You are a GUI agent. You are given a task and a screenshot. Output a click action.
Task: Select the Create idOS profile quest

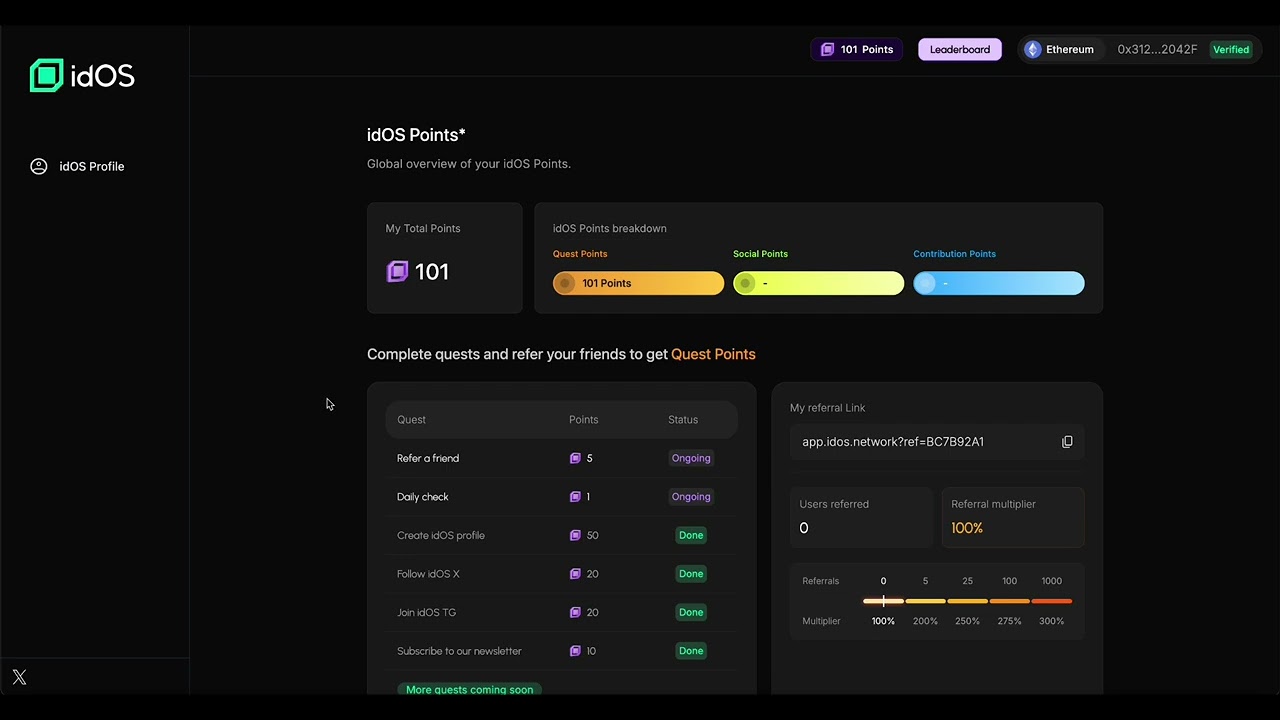[561, 535]
